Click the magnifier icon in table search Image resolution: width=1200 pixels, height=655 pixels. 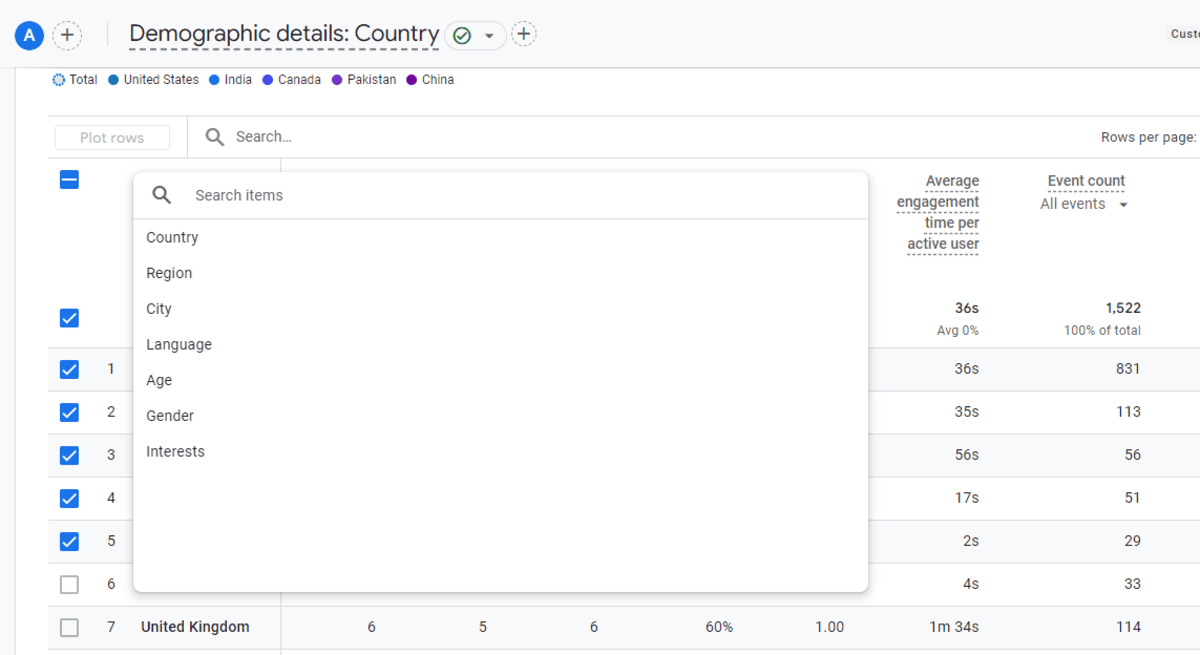(x=214, y=137)
